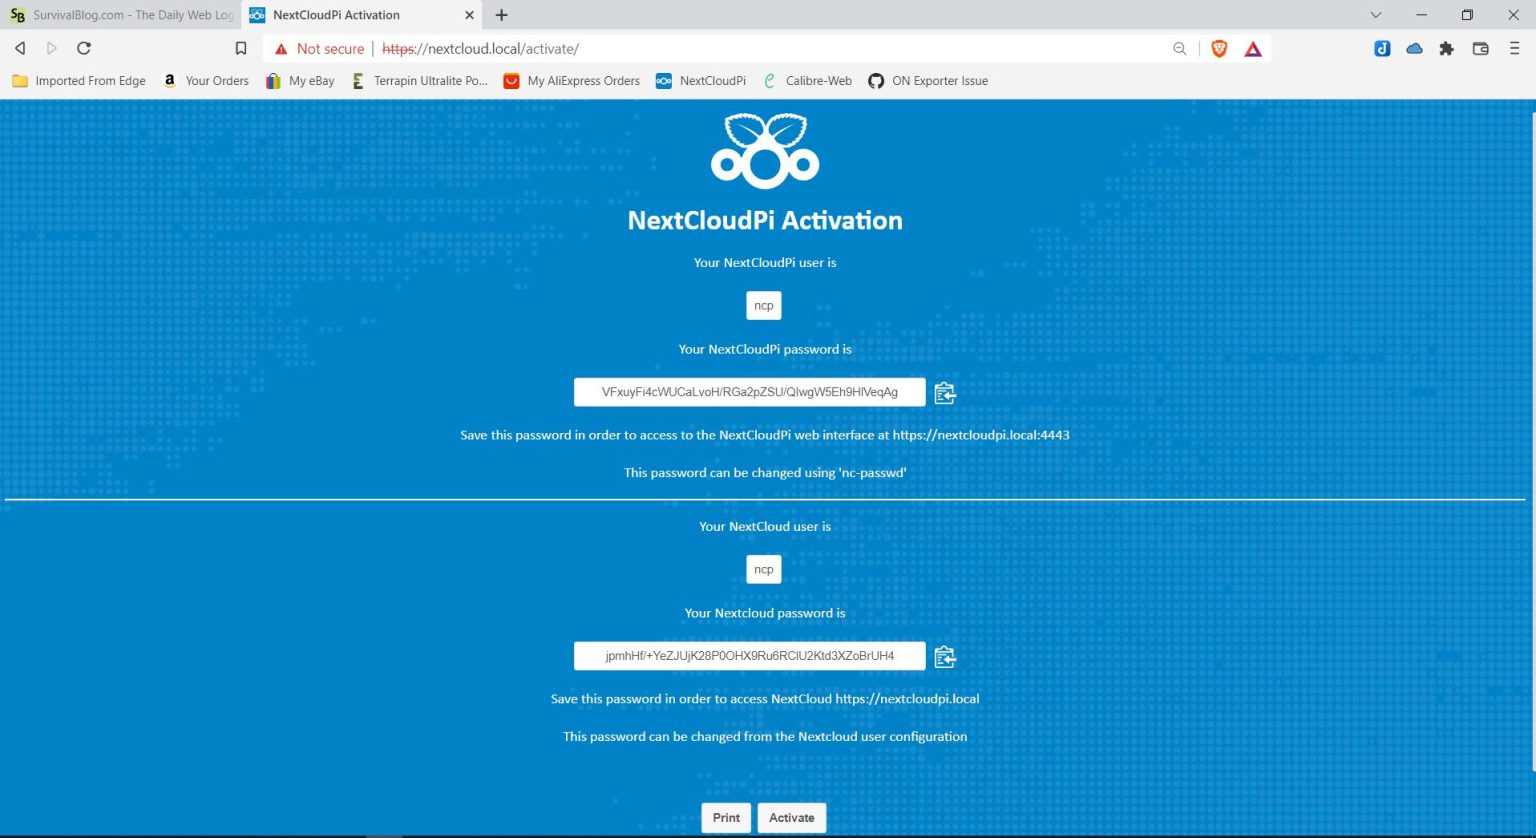Image resolution: width=1536 pixels, height=838 pixels.
Task: Open the Extensions puzzle-piece menu
Action: pos(1446,47)
